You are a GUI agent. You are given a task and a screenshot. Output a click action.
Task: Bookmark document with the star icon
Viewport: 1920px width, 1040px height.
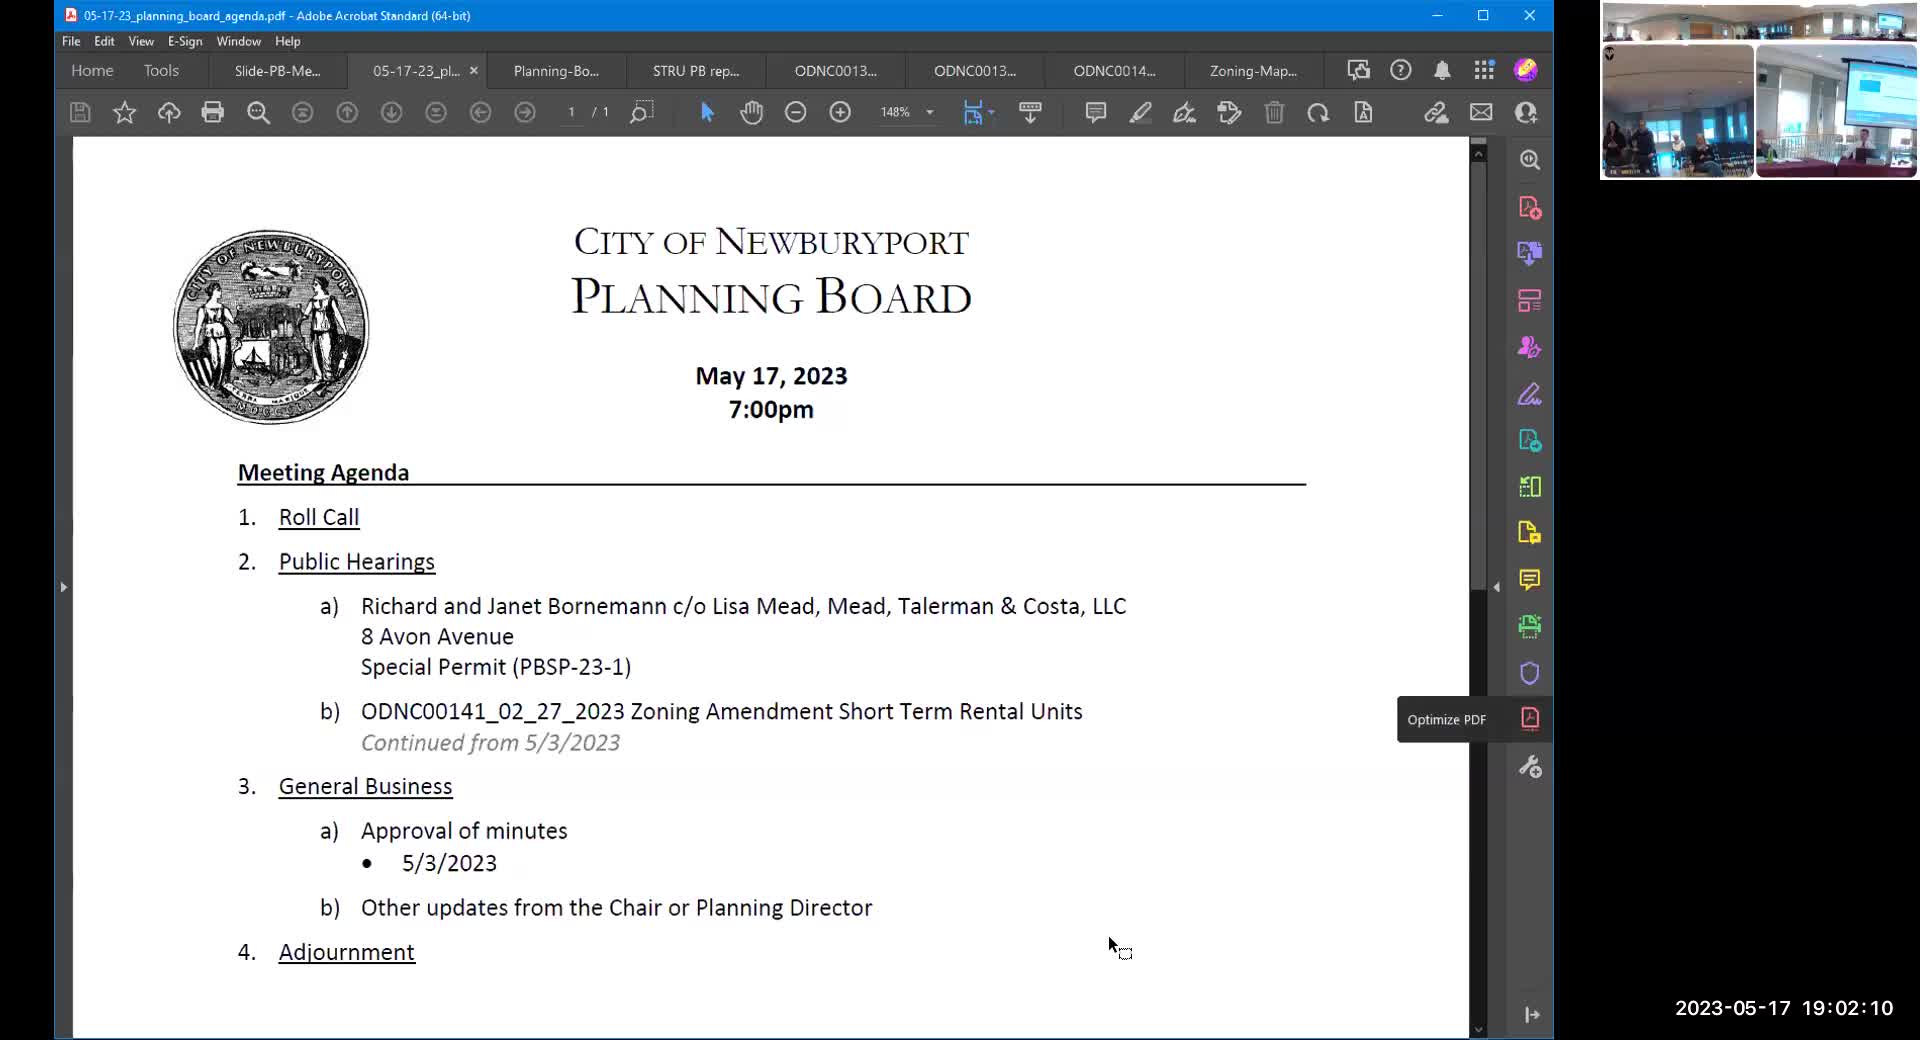(x=124, y=113)
